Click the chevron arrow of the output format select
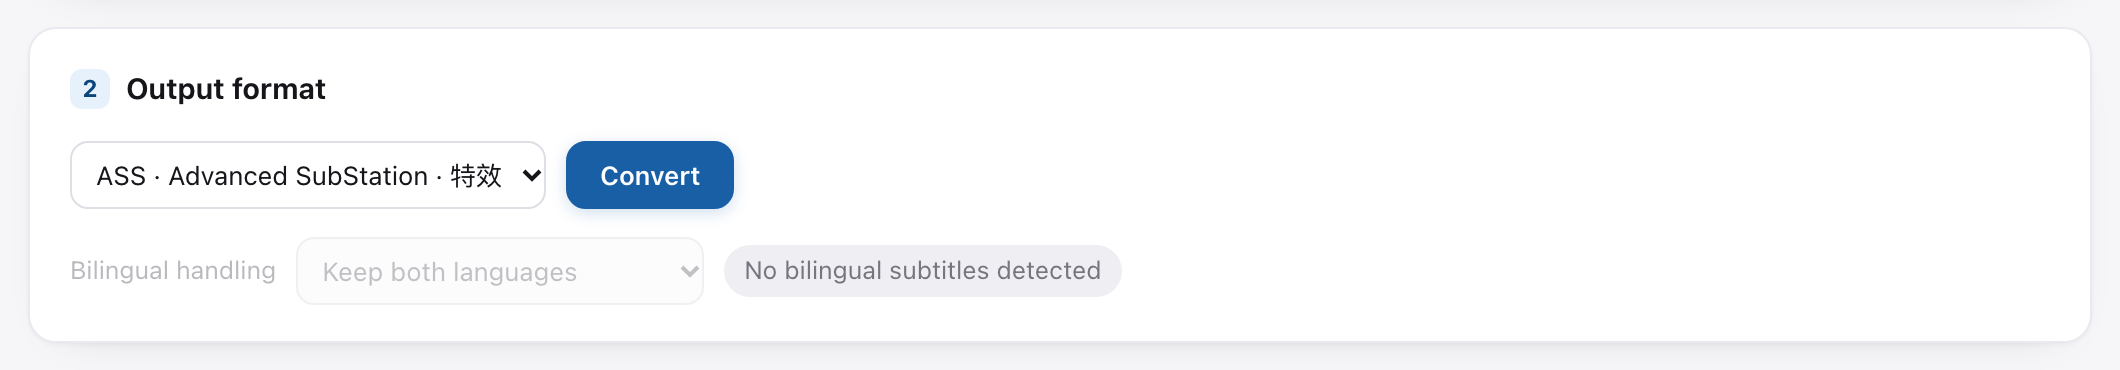Image resolution: width=2120 pixels, height=370 pixels. [531, 176]
